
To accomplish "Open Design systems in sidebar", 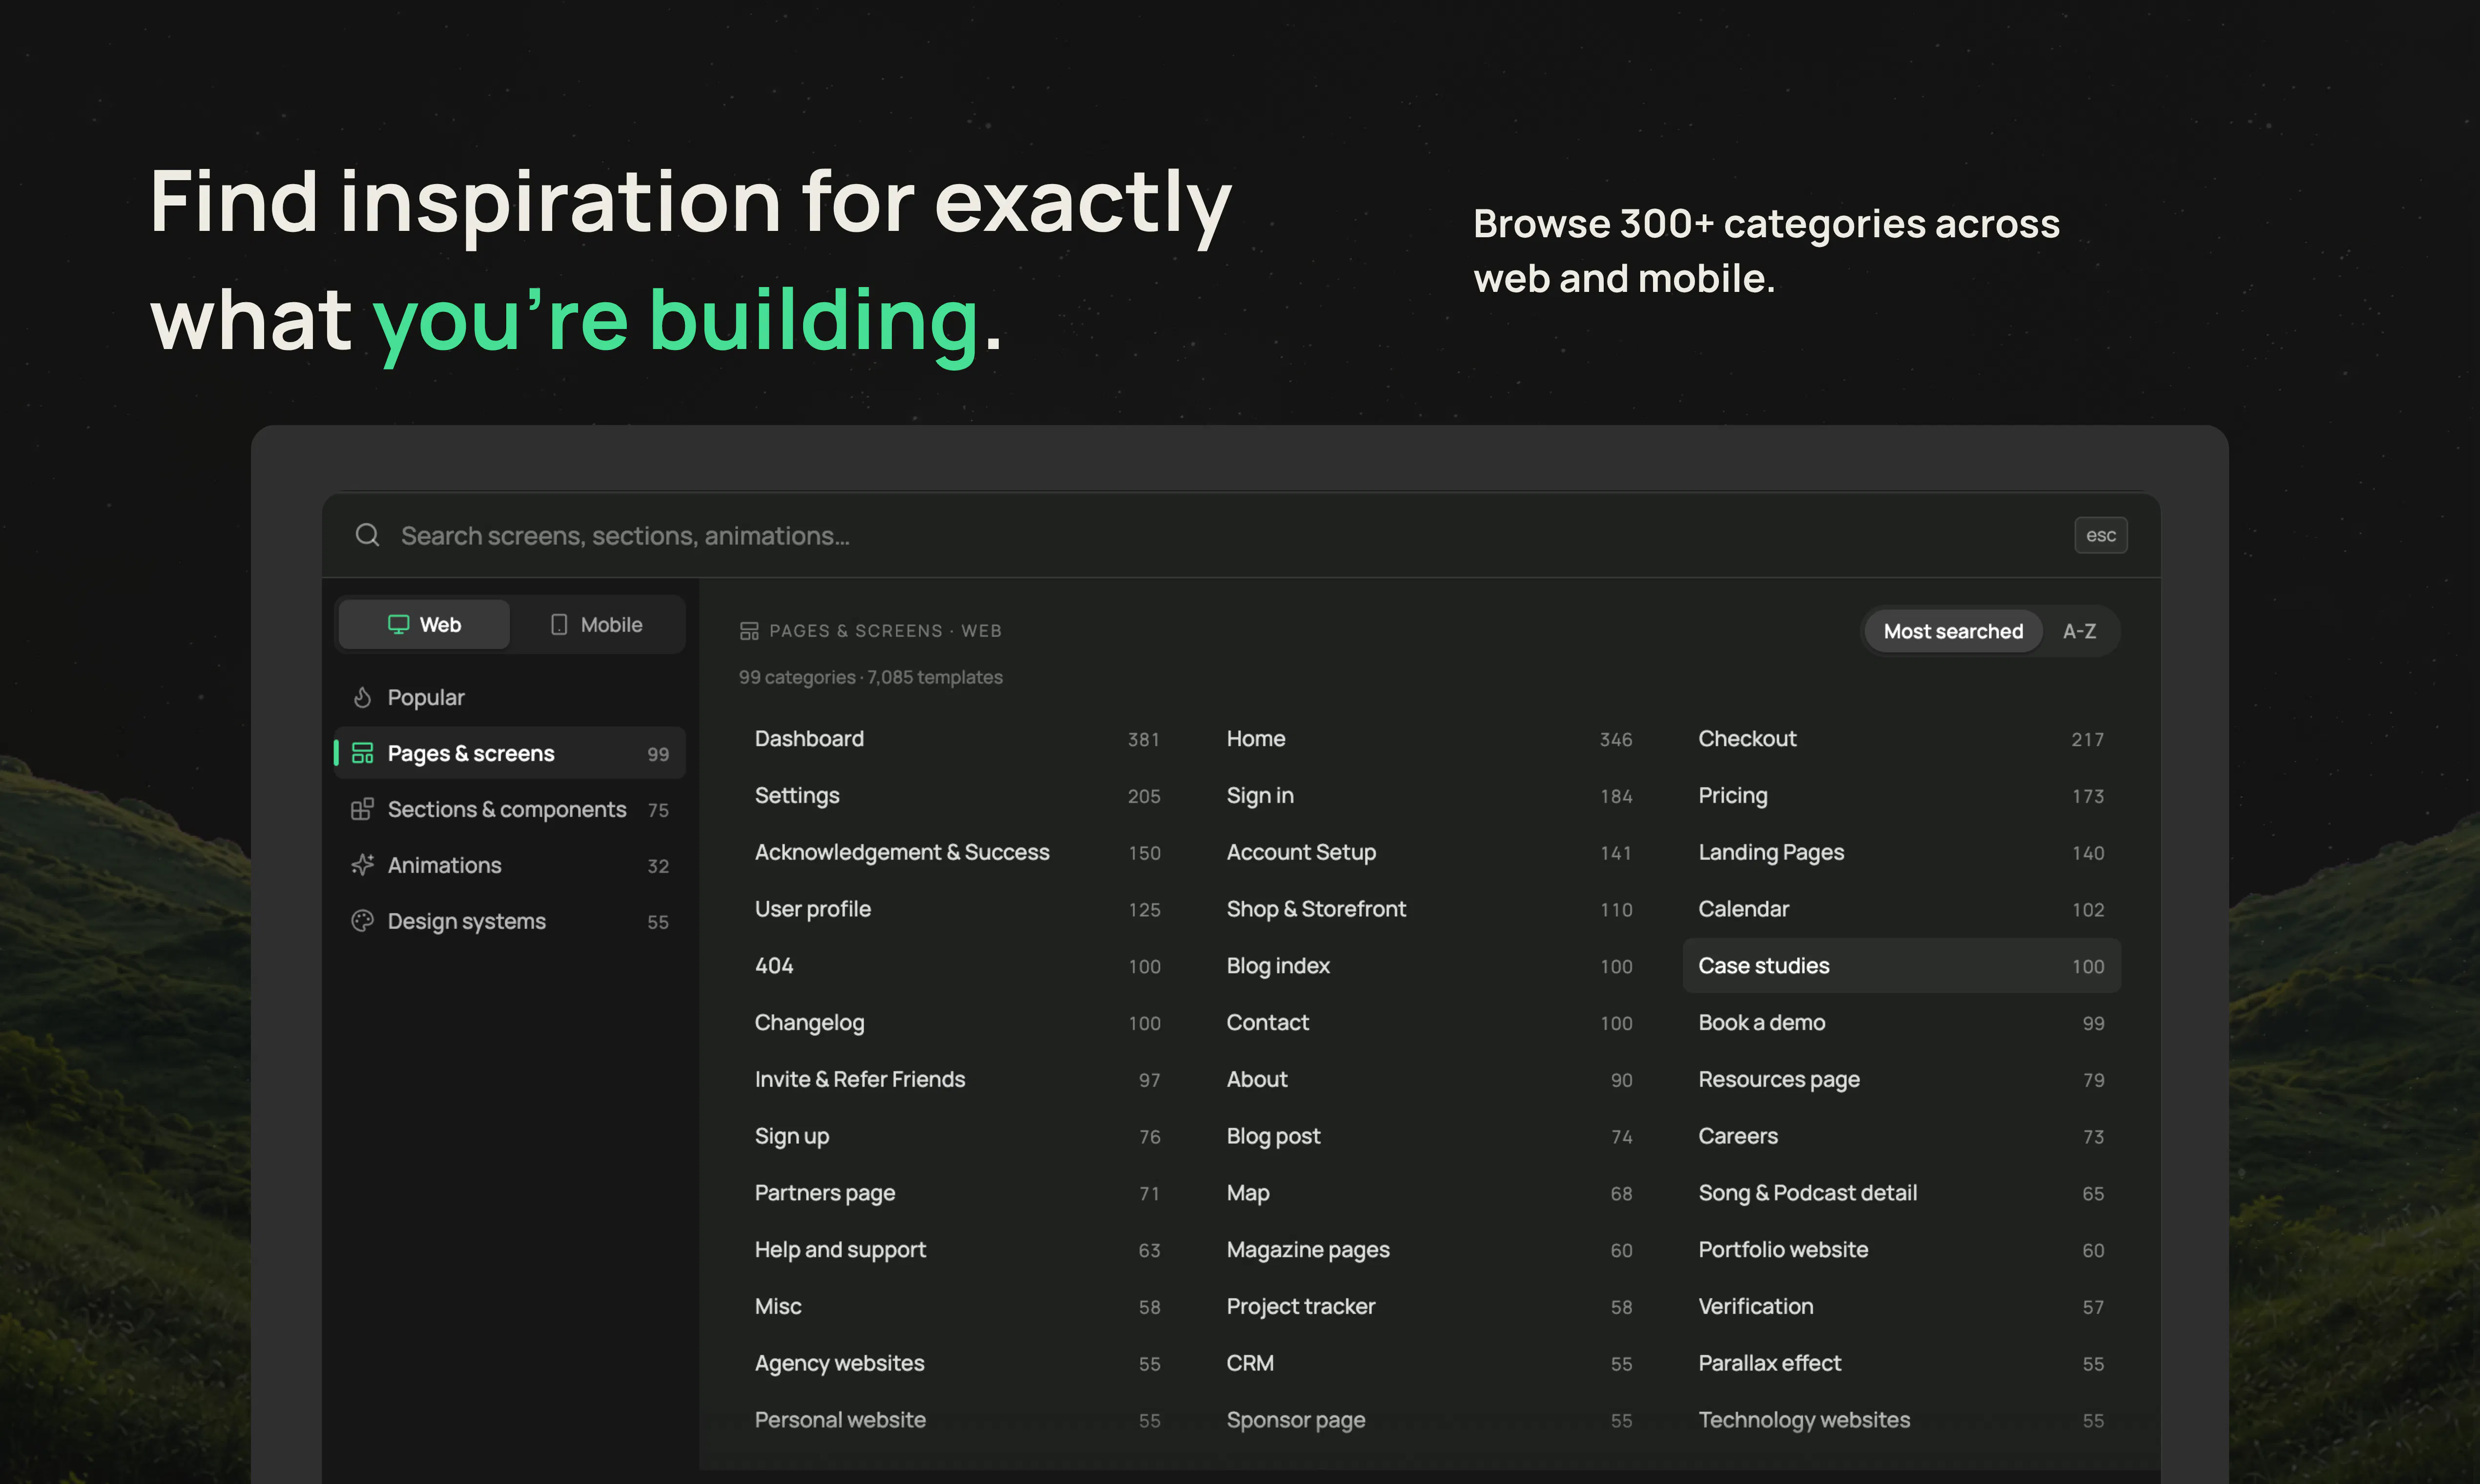I will point(510,921).
